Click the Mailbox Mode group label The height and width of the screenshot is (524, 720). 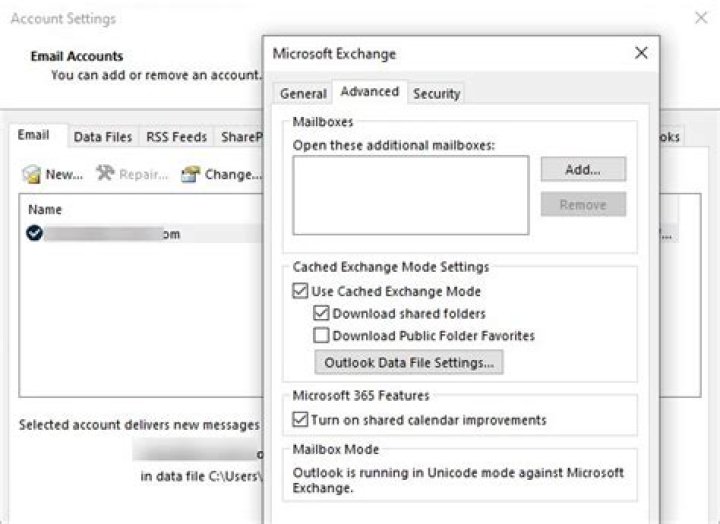(x=336, y=449)
